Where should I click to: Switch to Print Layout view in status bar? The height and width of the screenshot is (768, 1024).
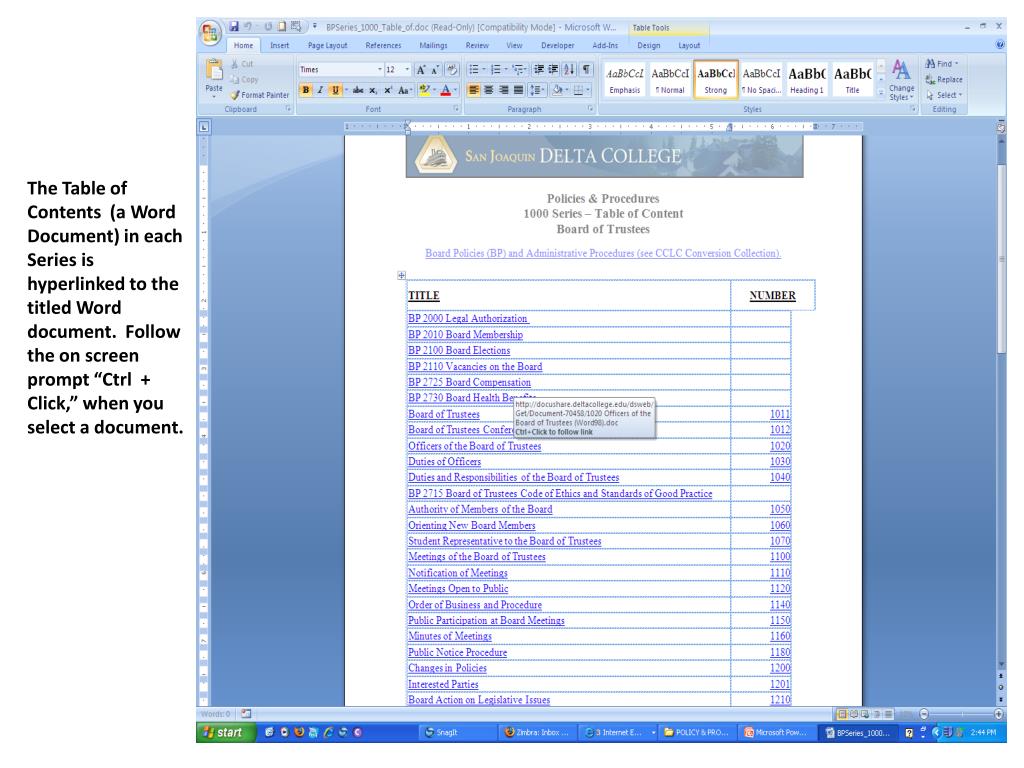(x=842, y=714)
